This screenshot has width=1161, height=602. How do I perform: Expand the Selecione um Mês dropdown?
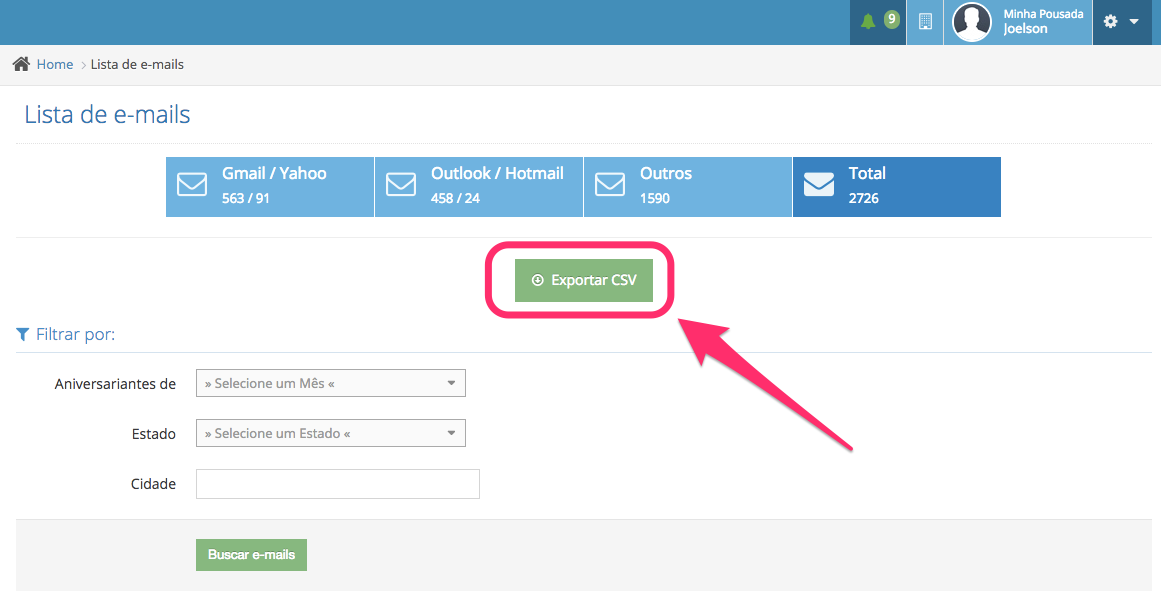[x=331, y=383]
